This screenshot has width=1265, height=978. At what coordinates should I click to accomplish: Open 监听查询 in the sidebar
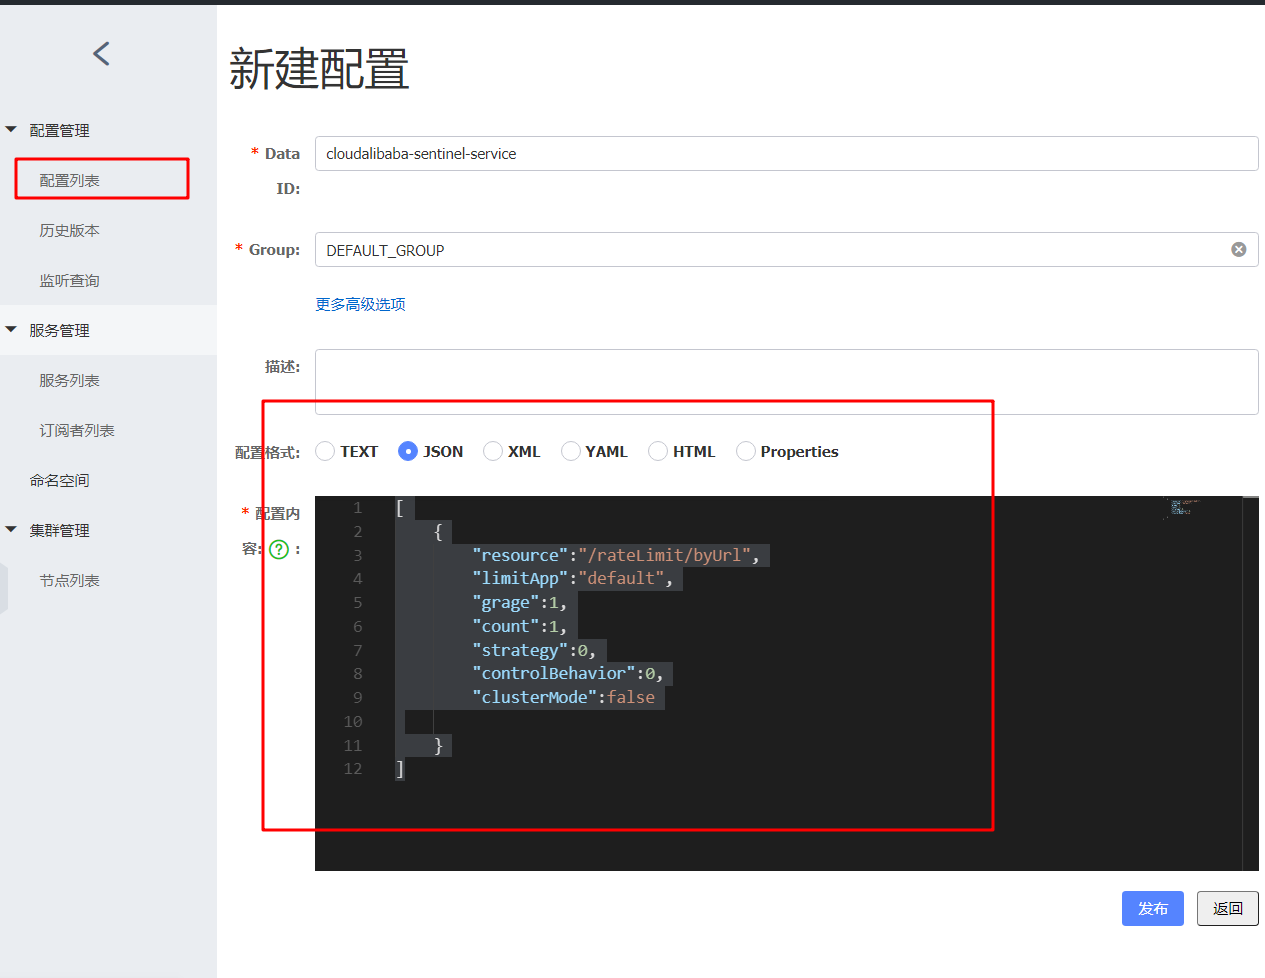[x=69, y=280]
